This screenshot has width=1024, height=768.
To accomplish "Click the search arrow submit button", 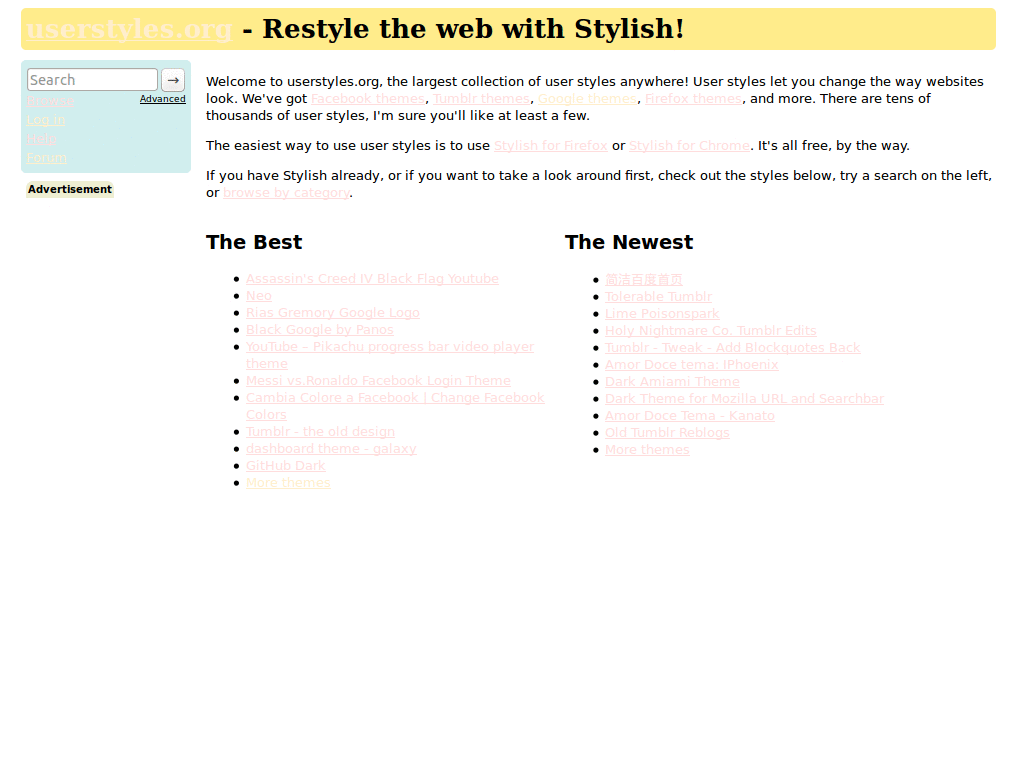I will point(173,80).
